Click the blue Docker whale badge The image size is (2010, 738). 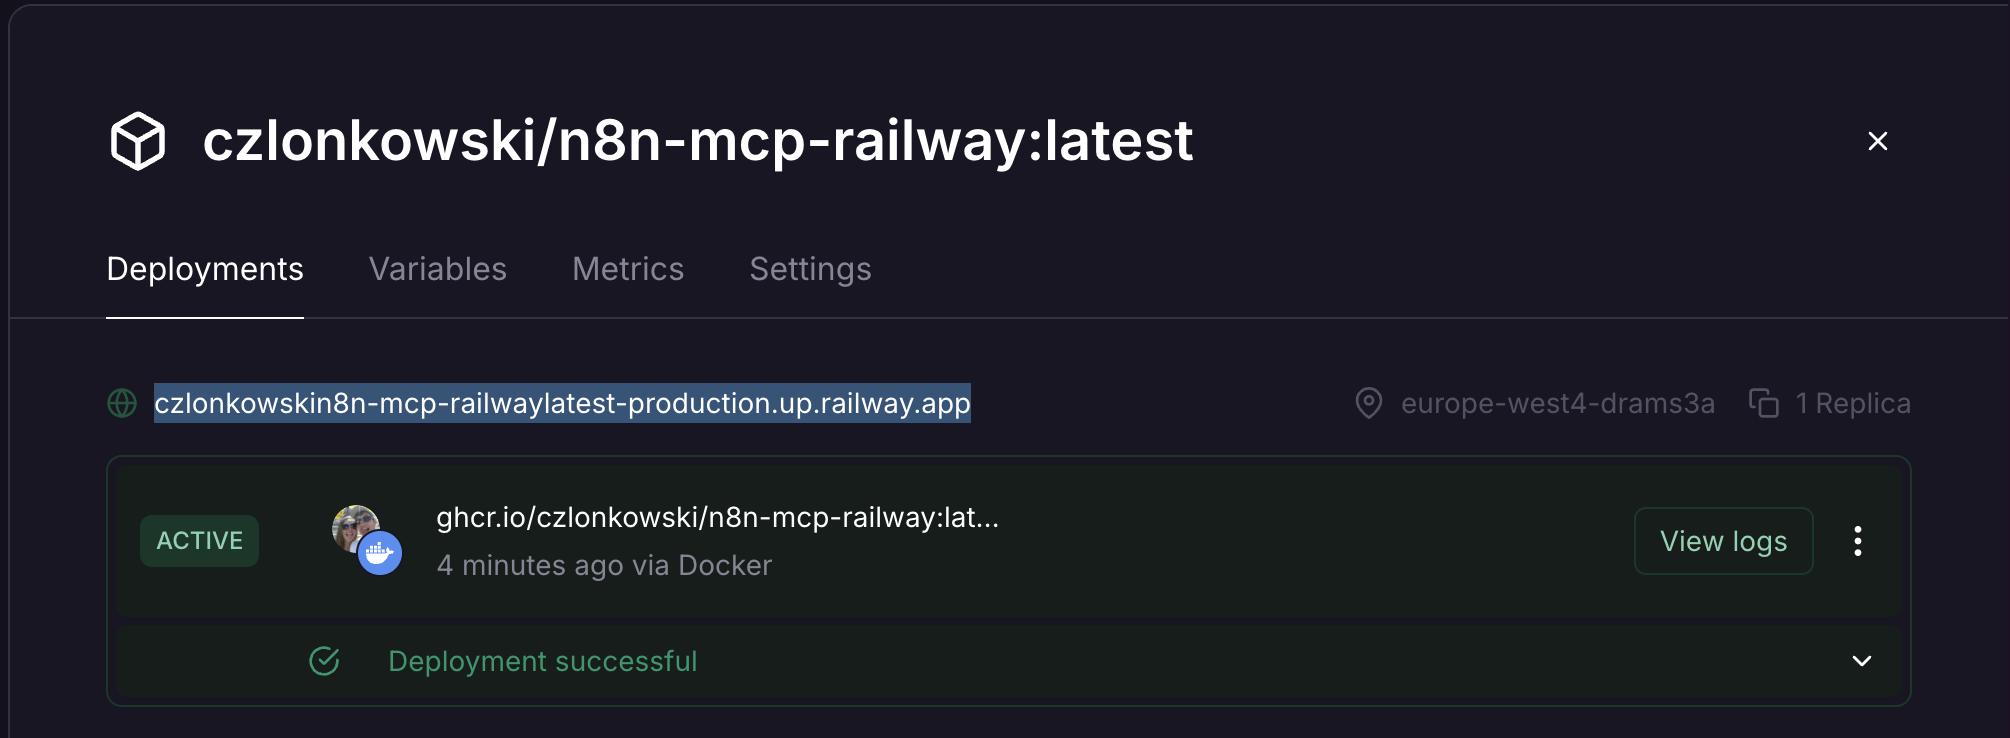click(380, 553)
